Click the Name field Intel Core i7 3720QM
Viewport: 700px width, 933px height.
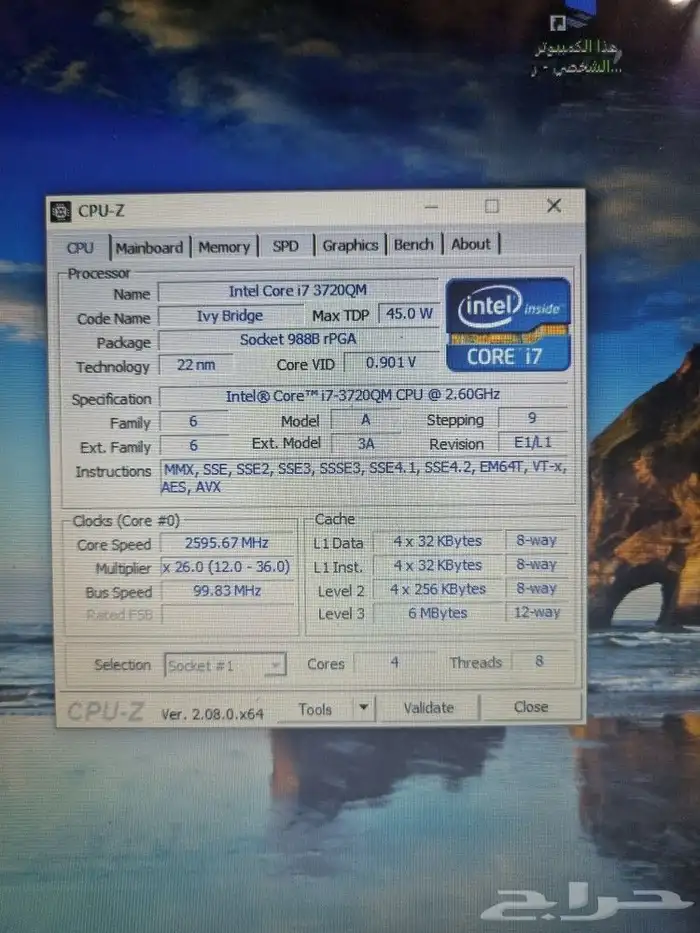[x=298, y=291]
